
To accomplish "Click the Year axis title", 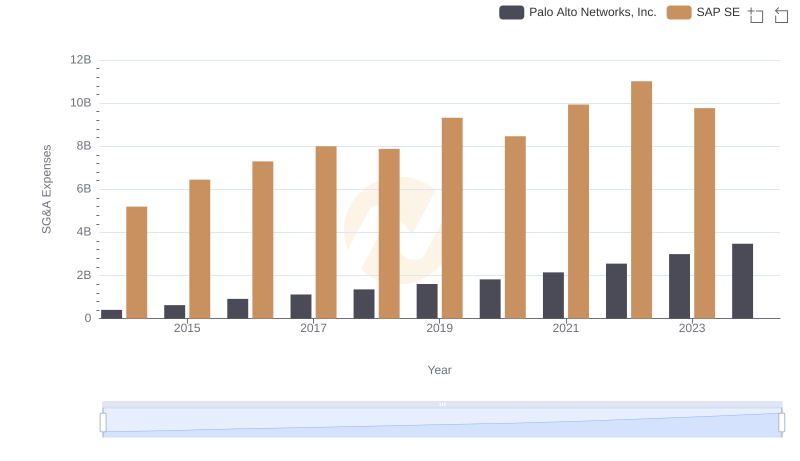I will click(x=439, y=370).
